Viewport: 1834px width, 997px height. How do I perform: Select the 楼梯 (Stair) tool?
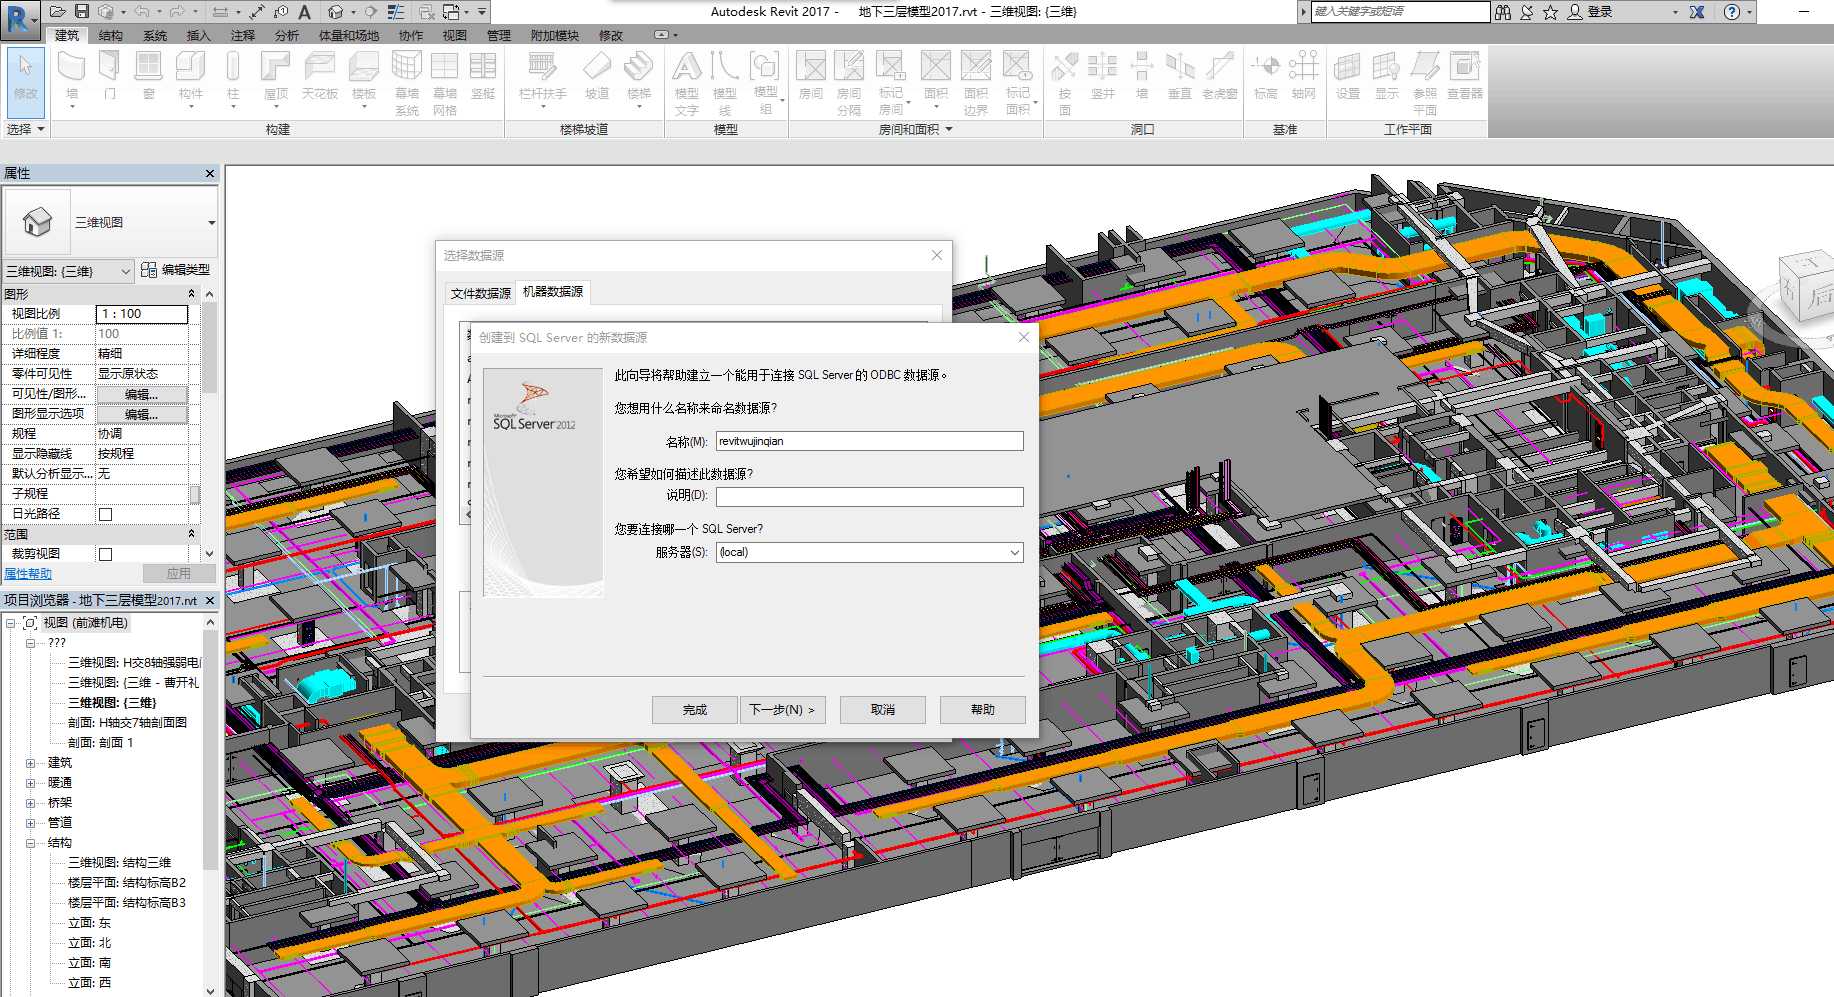[639, 77]
